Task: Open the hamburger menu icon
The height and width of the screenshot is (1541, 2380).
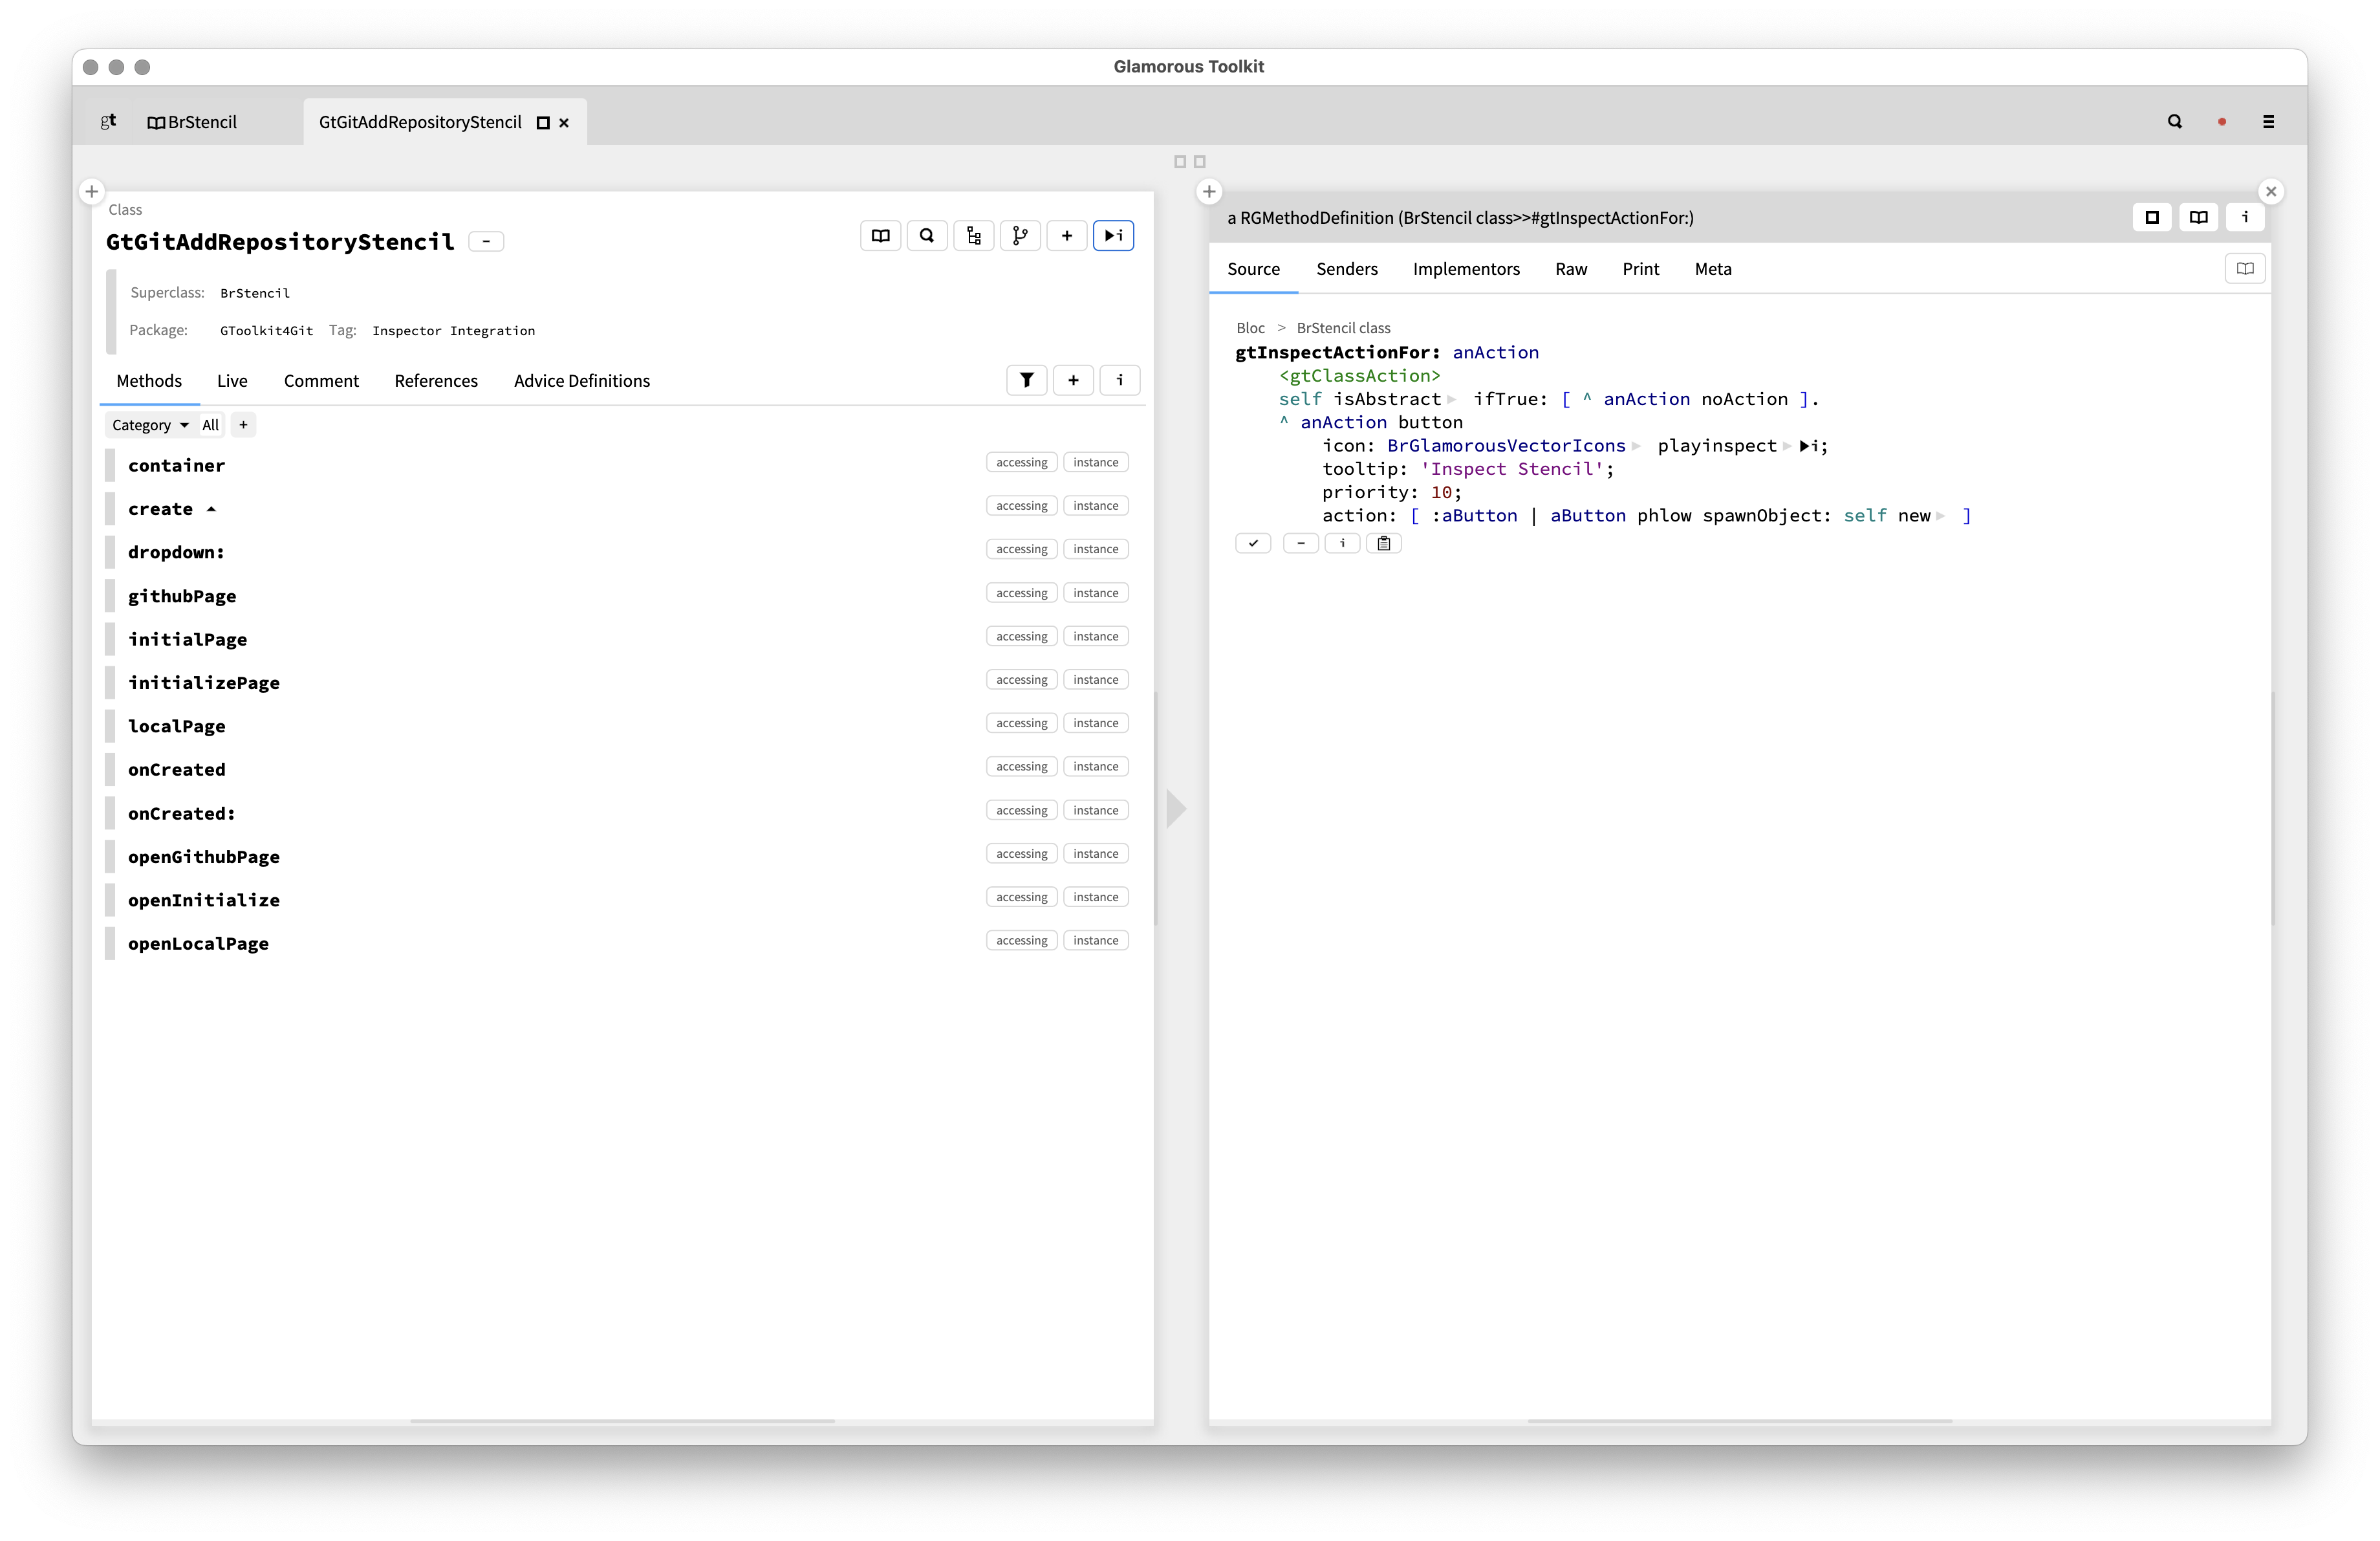Action: pos(2268,122)
